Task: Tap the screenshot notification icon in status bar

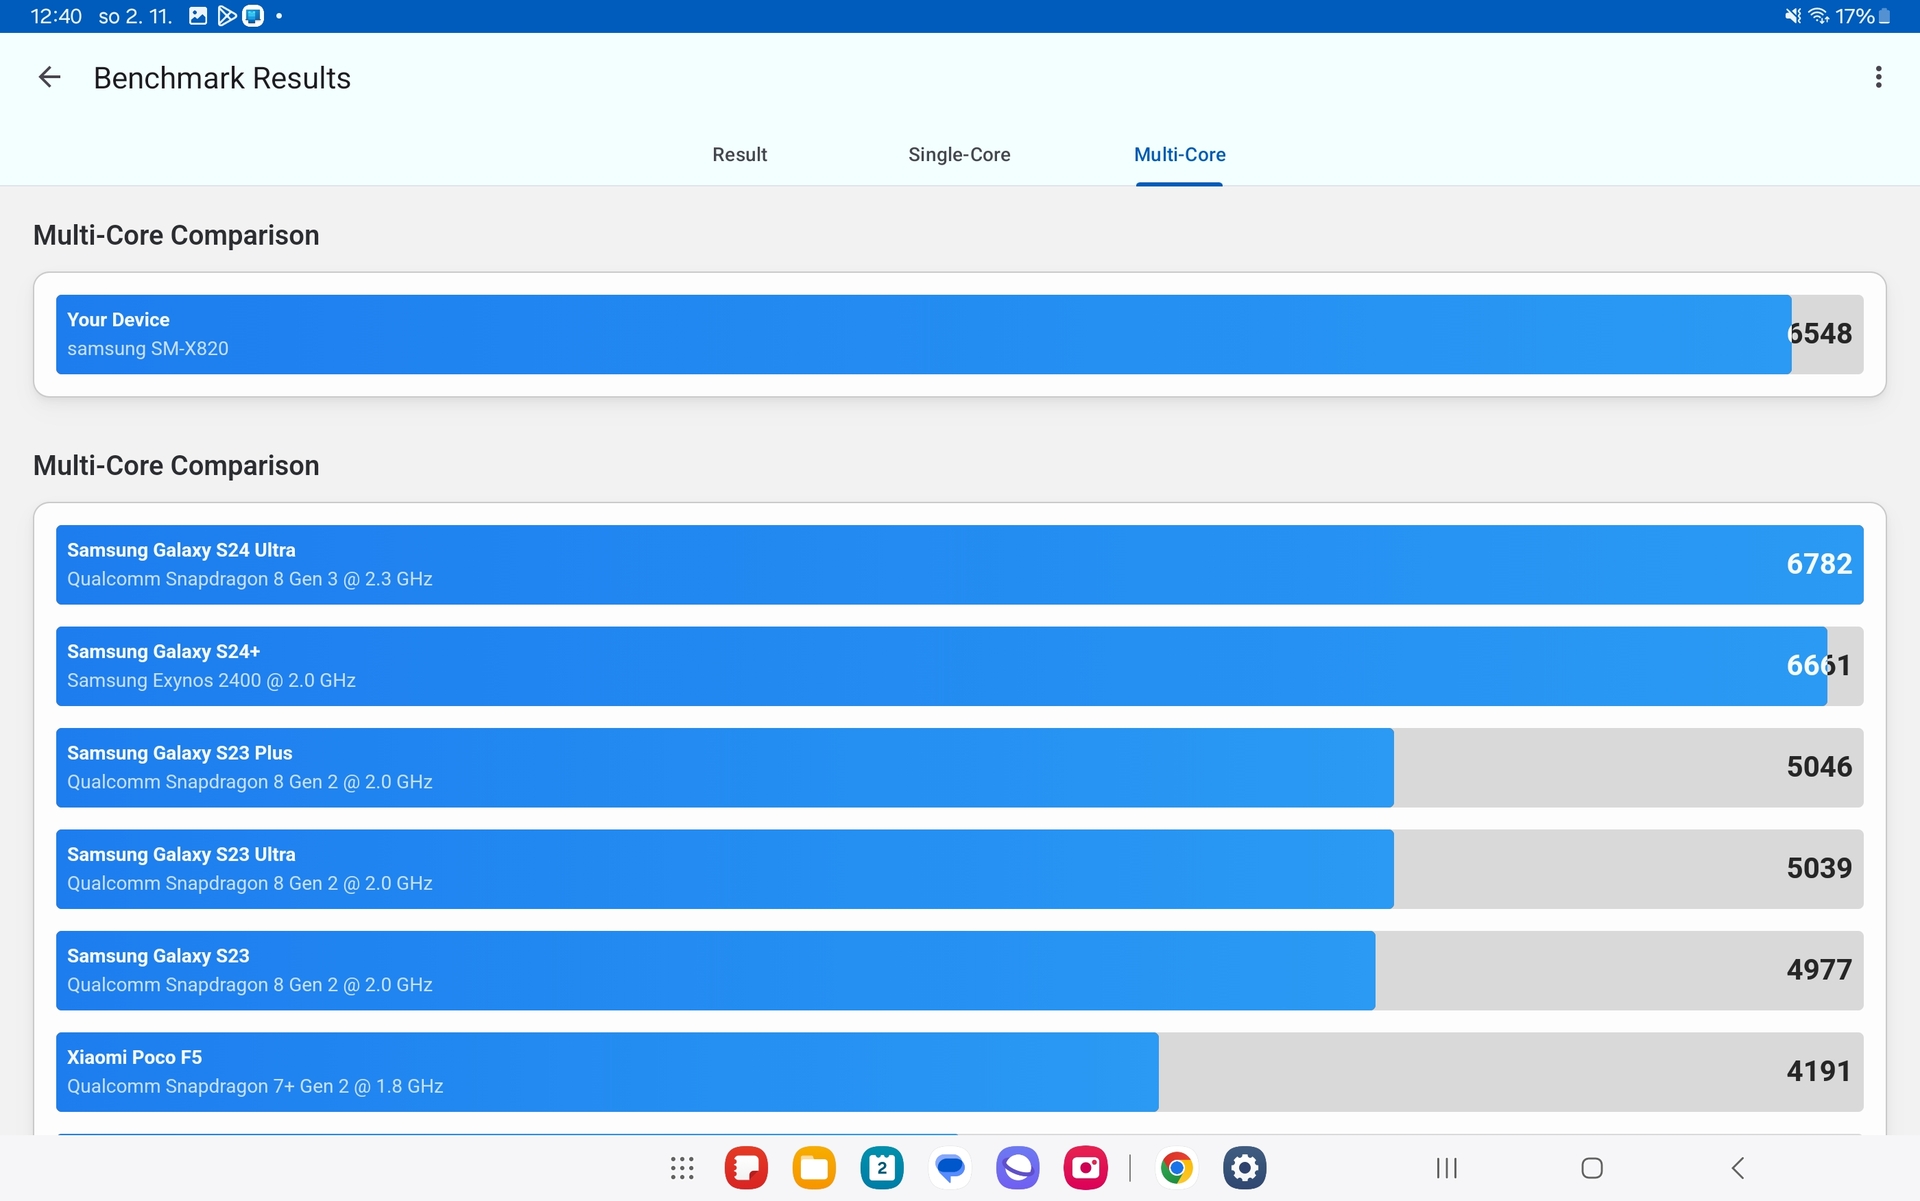Action: (x=198, y=16)
